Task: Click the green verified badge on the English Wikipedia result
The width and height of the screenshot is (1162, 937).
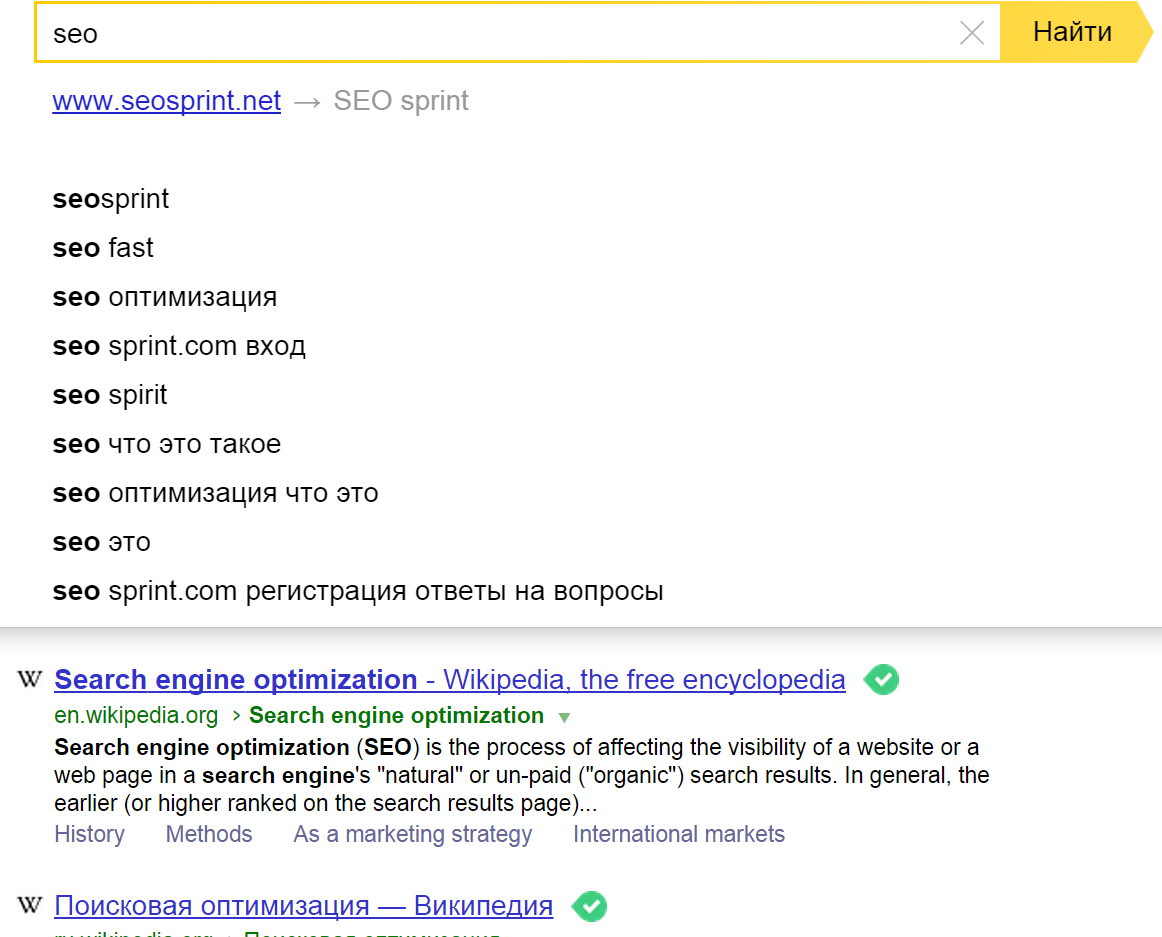Action: coord(881,679)
